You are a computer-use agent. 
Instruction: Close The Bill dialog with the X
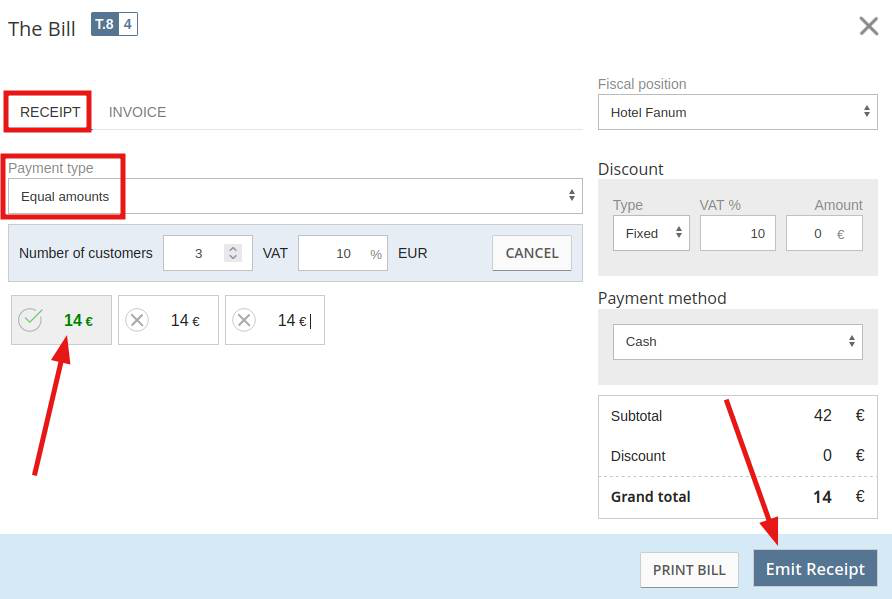[869, 26]
